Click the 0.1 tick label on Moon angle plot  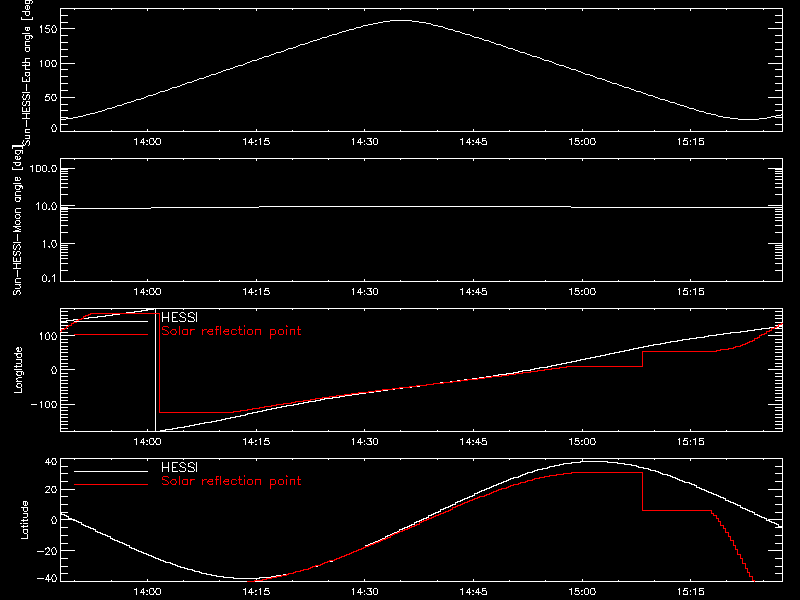(x=49, y=279)
